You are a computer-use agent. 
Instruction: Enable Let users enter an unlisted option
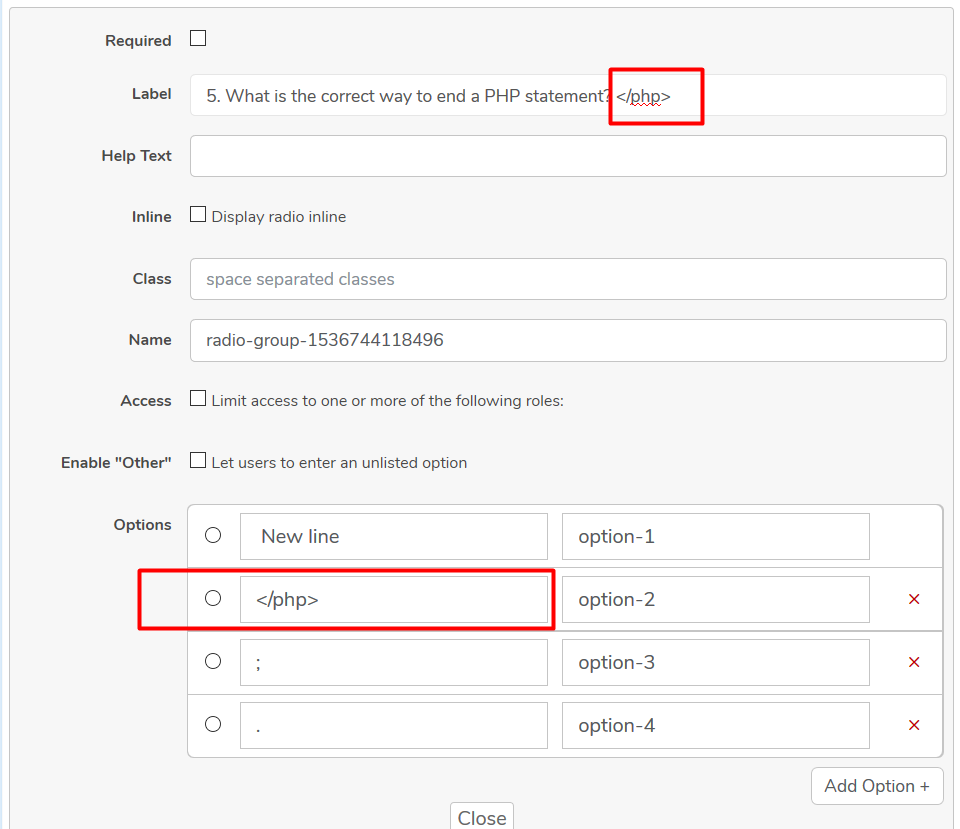click(197, 459)
